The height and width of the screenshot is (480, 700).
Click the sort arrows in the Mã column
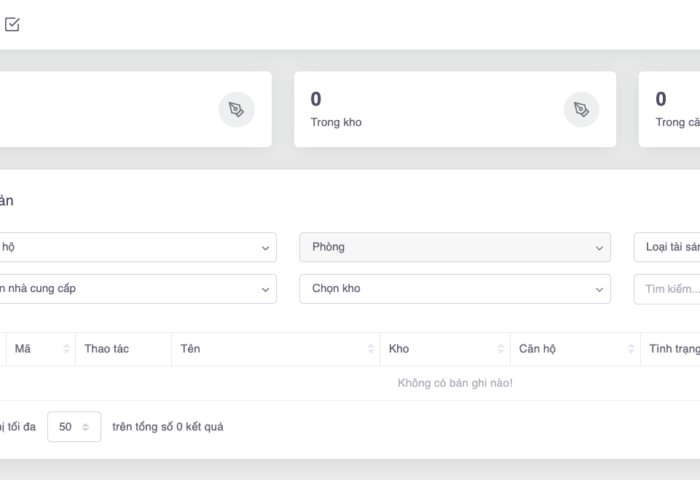tap(67, 349)
